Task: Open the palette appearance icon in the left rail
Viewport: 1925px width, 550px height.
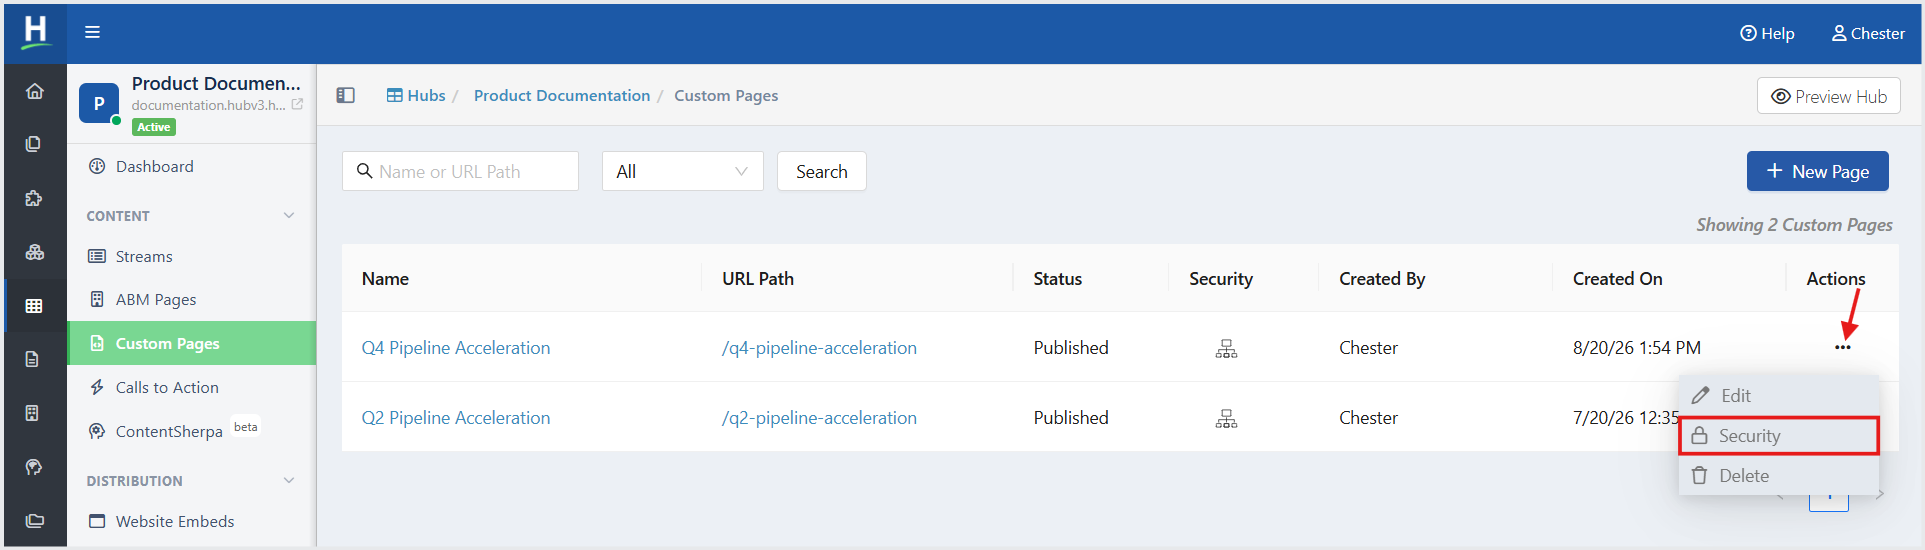Action: tap(34, 467)
